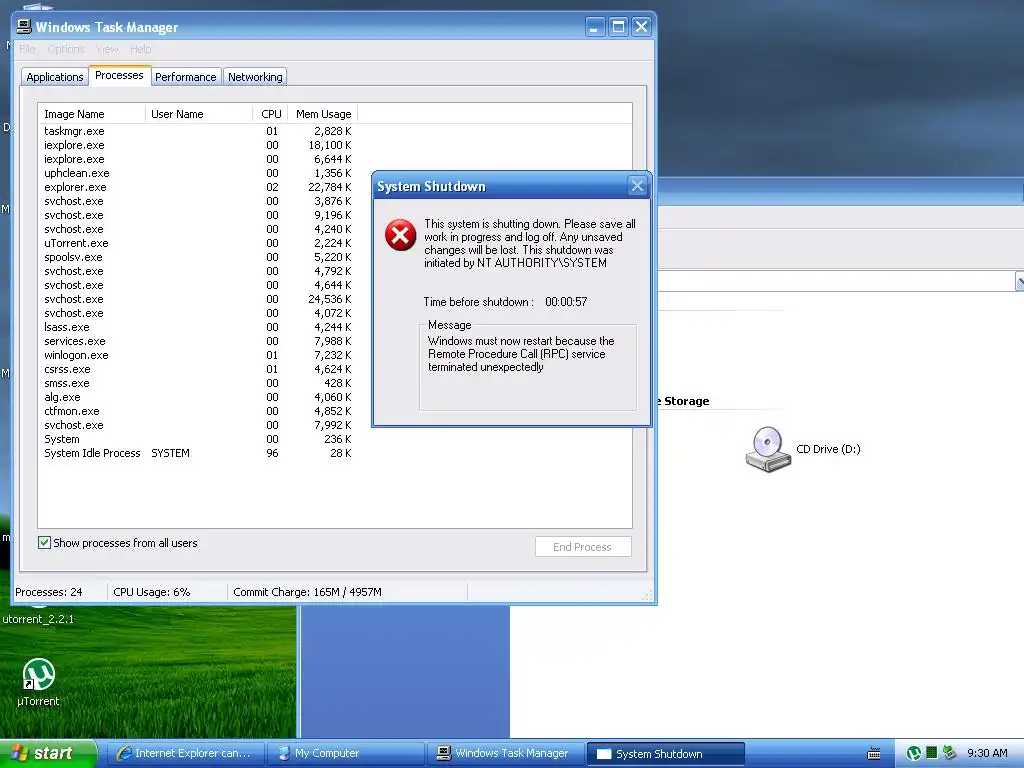Click the Safely Remove Hardware tray icon

point(949,753)
